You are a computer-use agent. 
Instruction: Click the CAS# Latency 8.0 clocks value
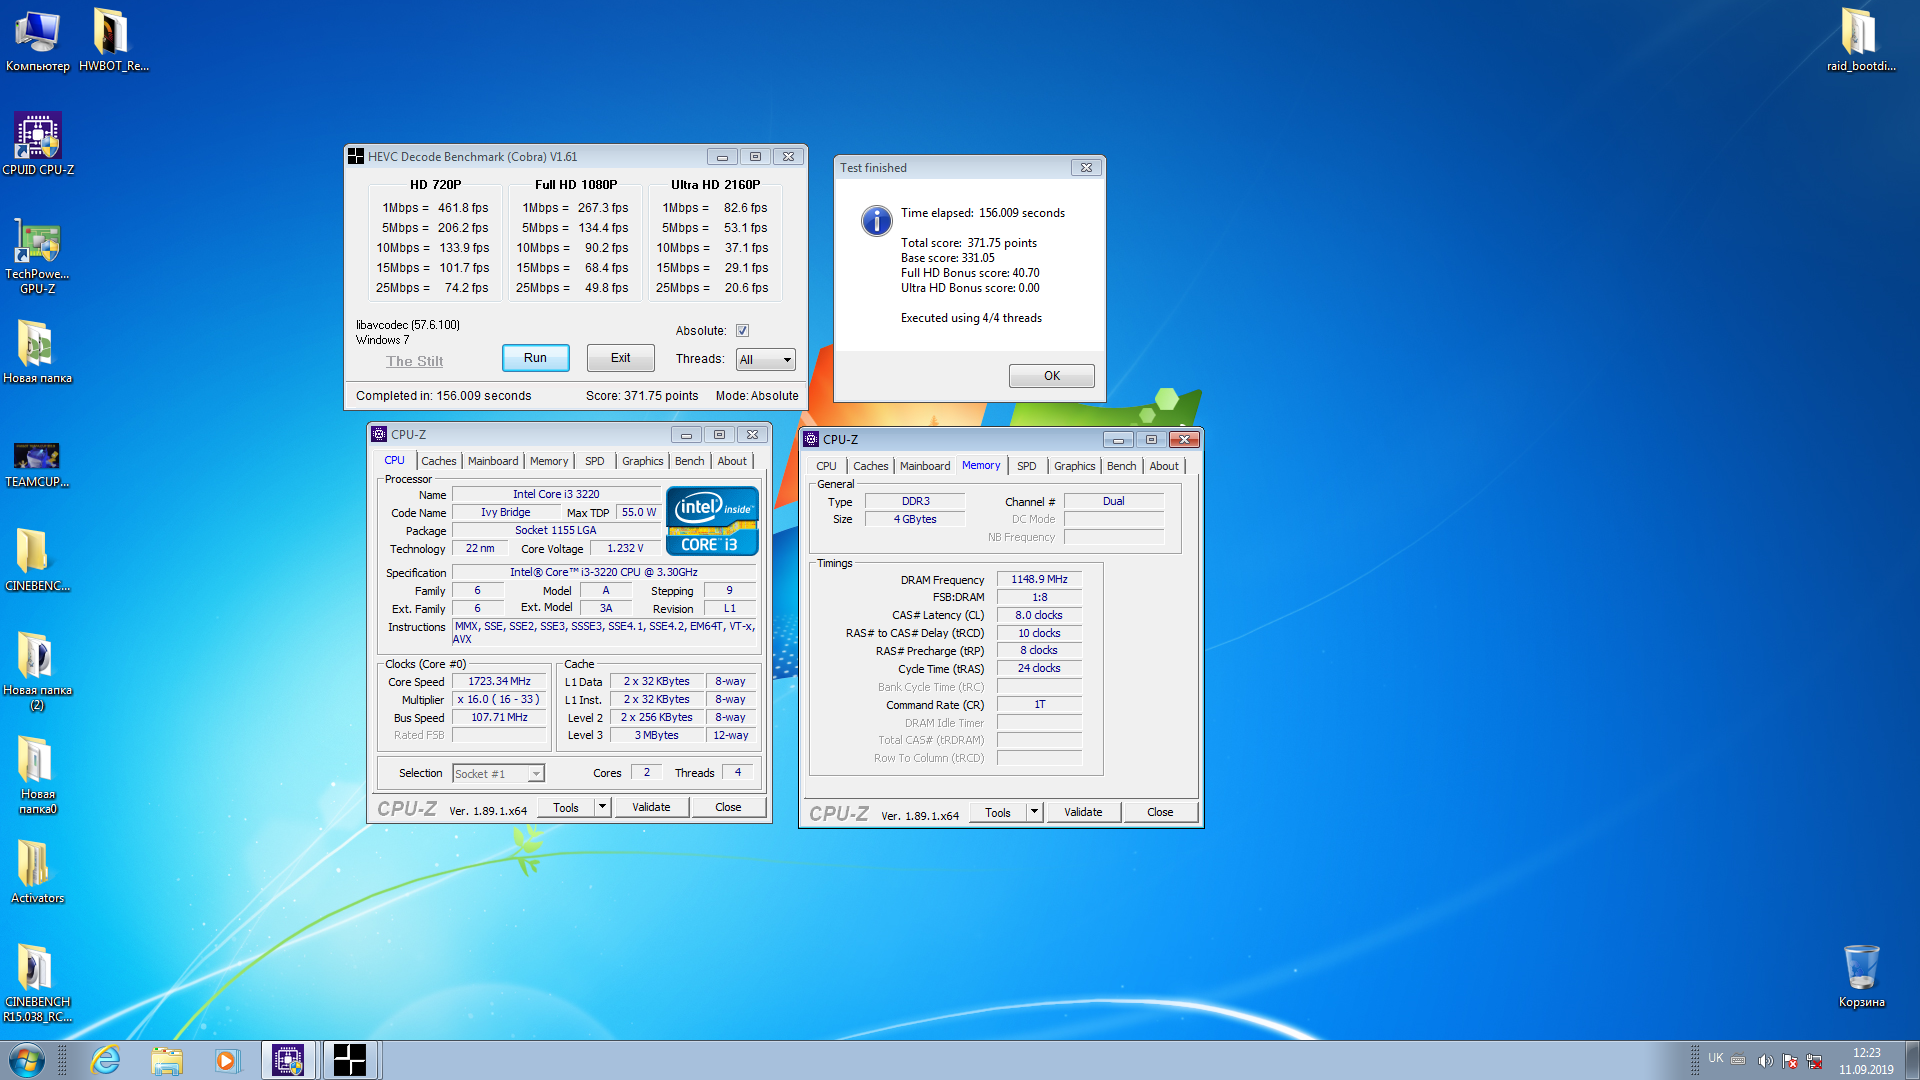pos(1039,616)
